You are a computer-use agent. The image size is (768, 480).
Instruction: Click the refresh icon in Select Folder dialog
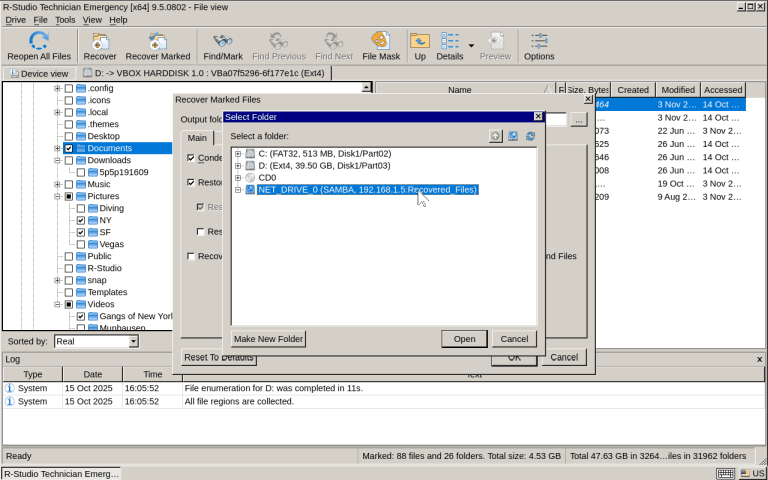coord(530,136)
